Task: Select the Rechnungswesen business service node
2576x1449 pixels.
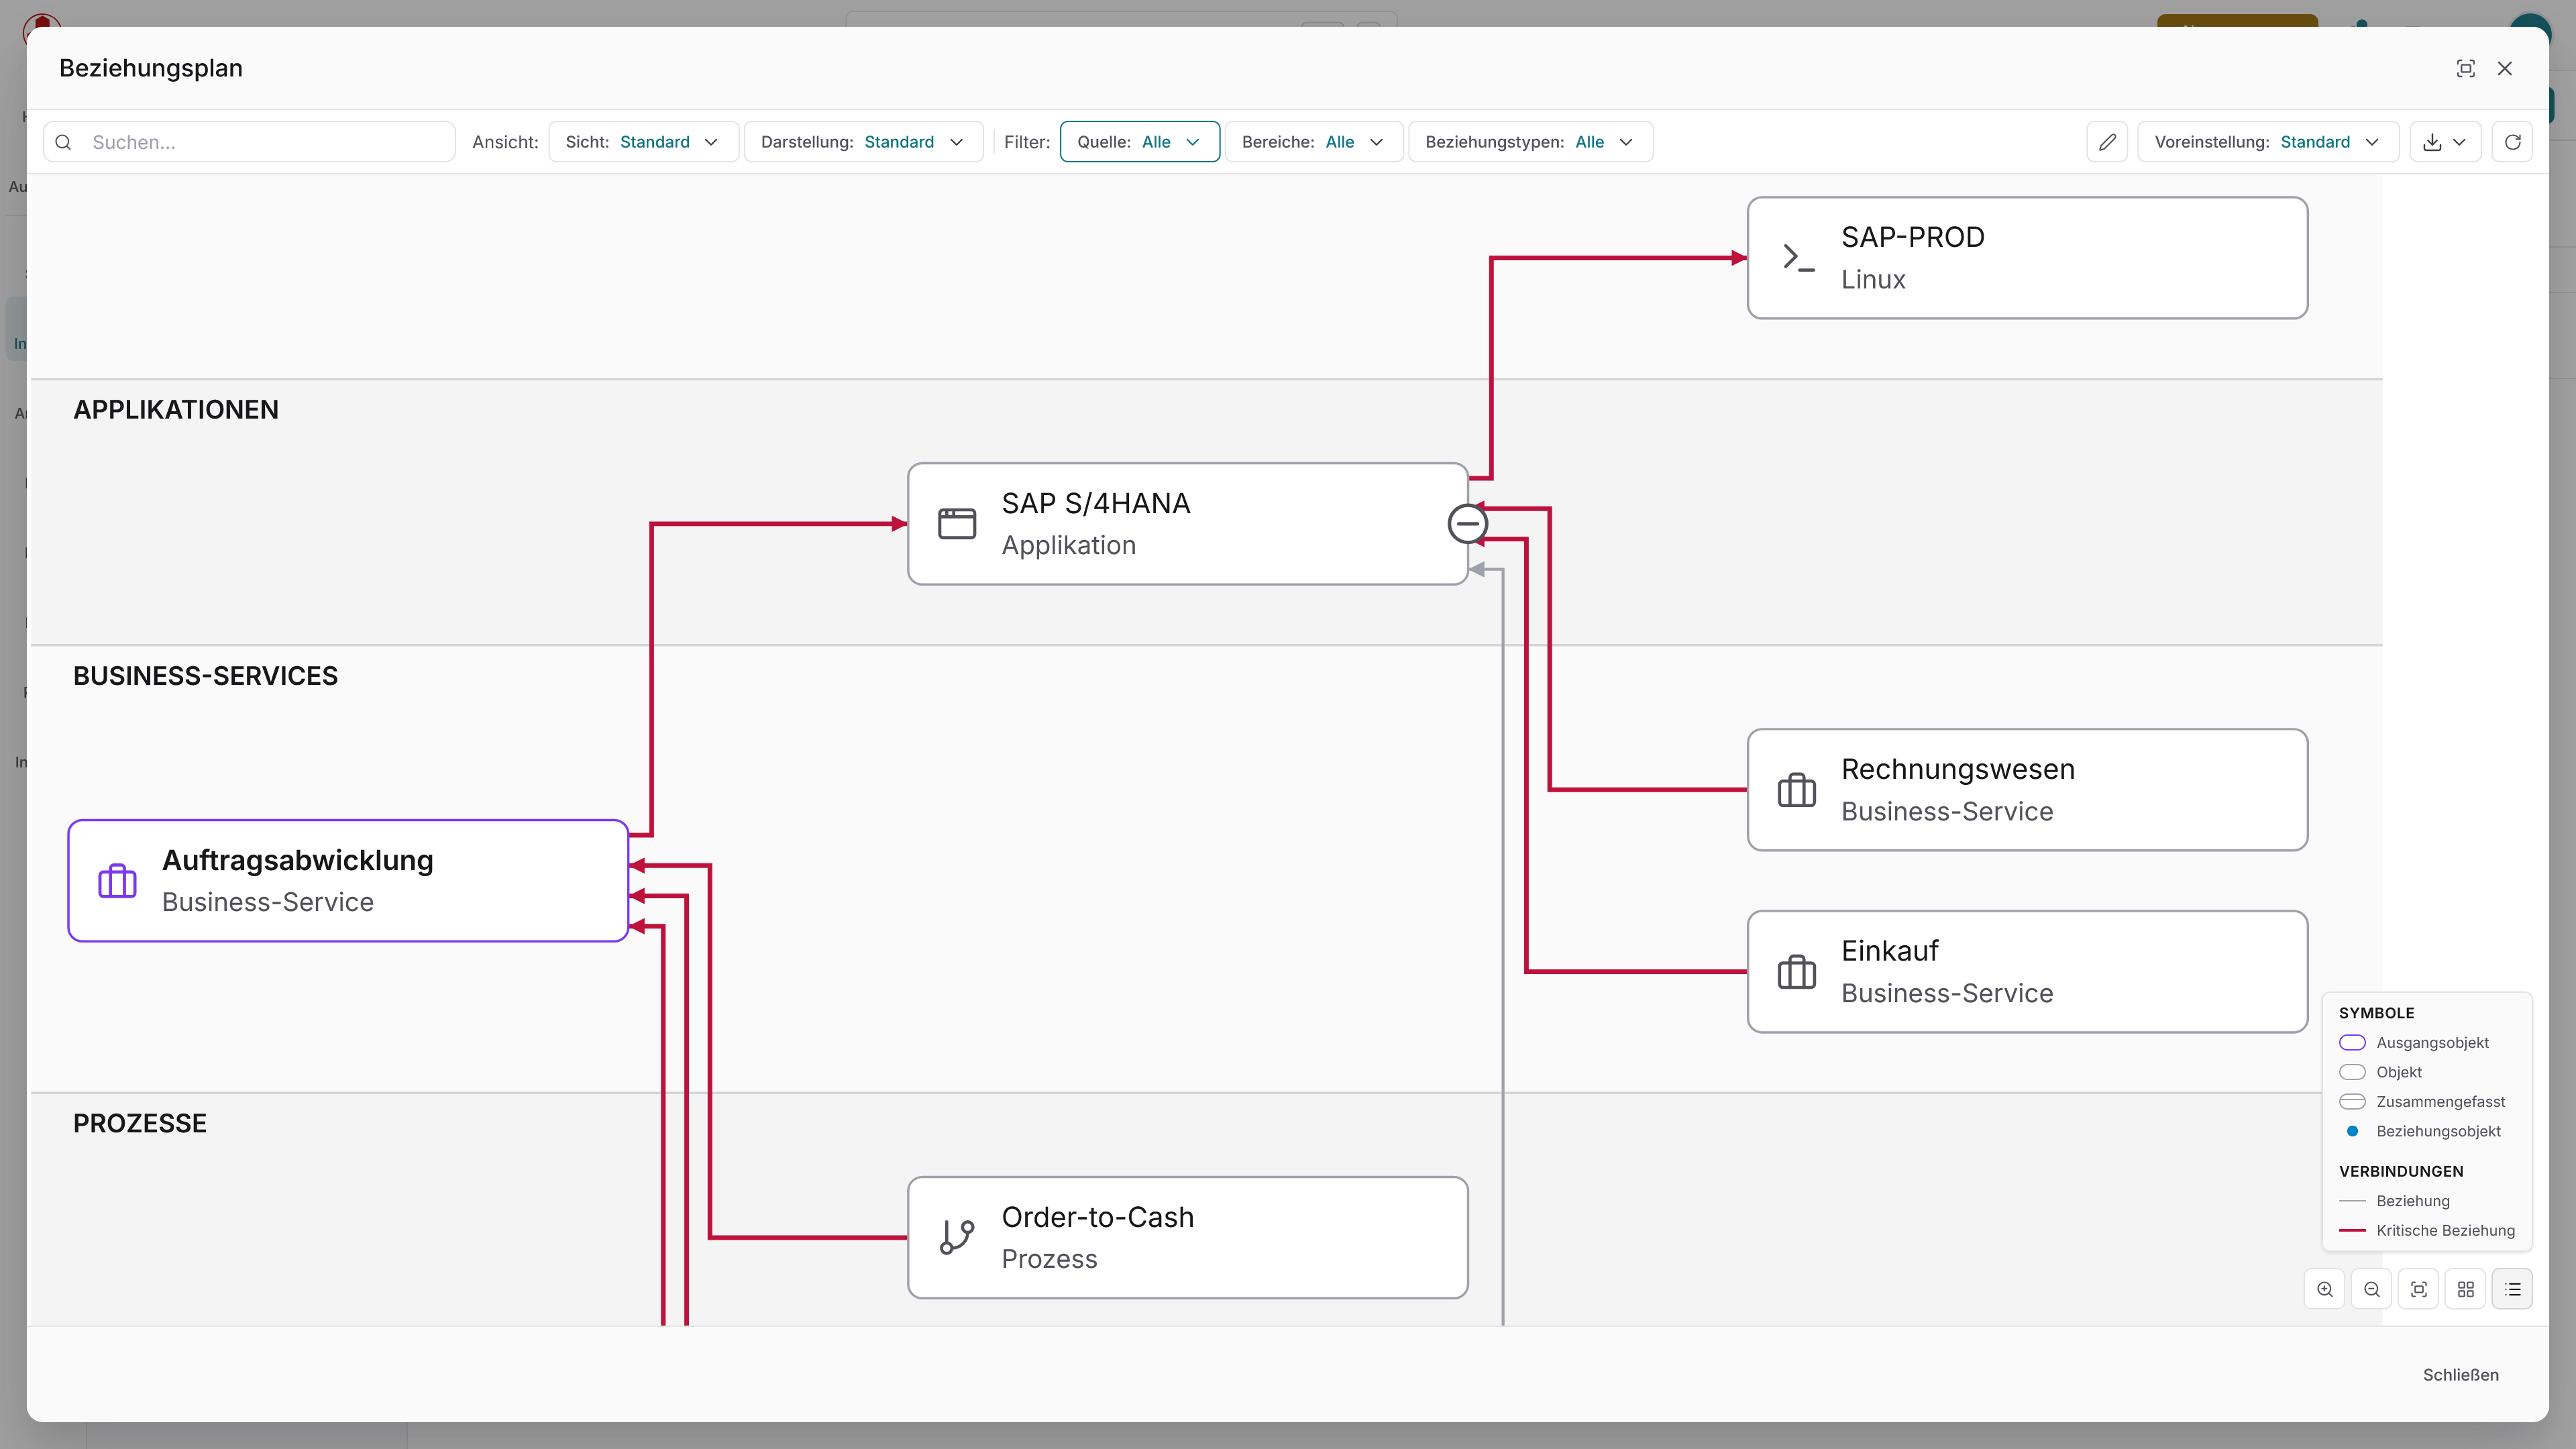Action: (x=2027, y=790)
